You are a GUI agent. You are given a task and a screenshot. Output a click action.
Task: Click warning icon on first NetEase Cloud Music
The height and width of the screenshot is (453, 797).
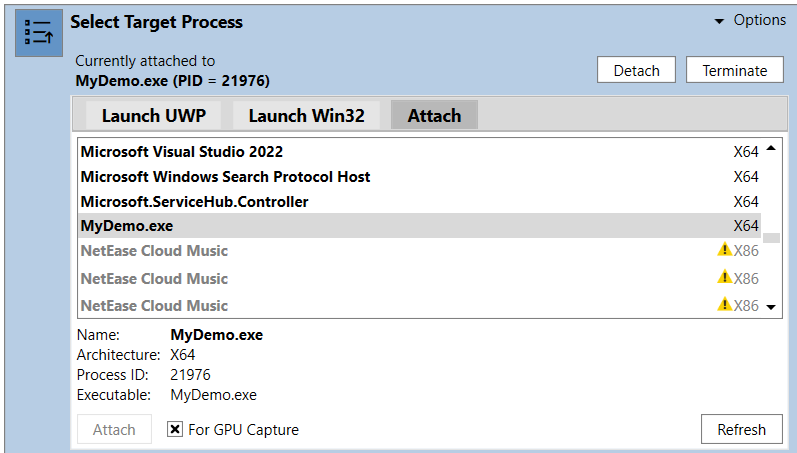[x=724, y=249]
